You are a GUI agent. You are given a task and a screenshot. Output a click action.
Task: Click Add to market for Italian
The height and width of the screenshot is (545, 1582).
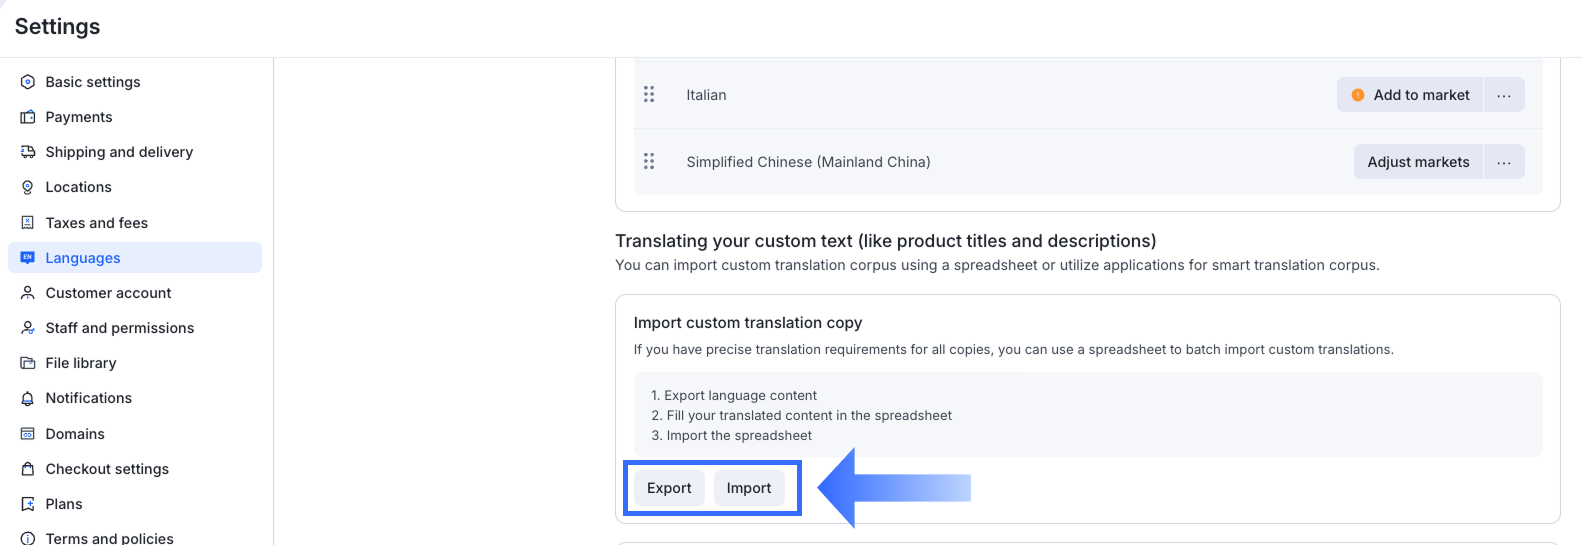coord(1410,95)
